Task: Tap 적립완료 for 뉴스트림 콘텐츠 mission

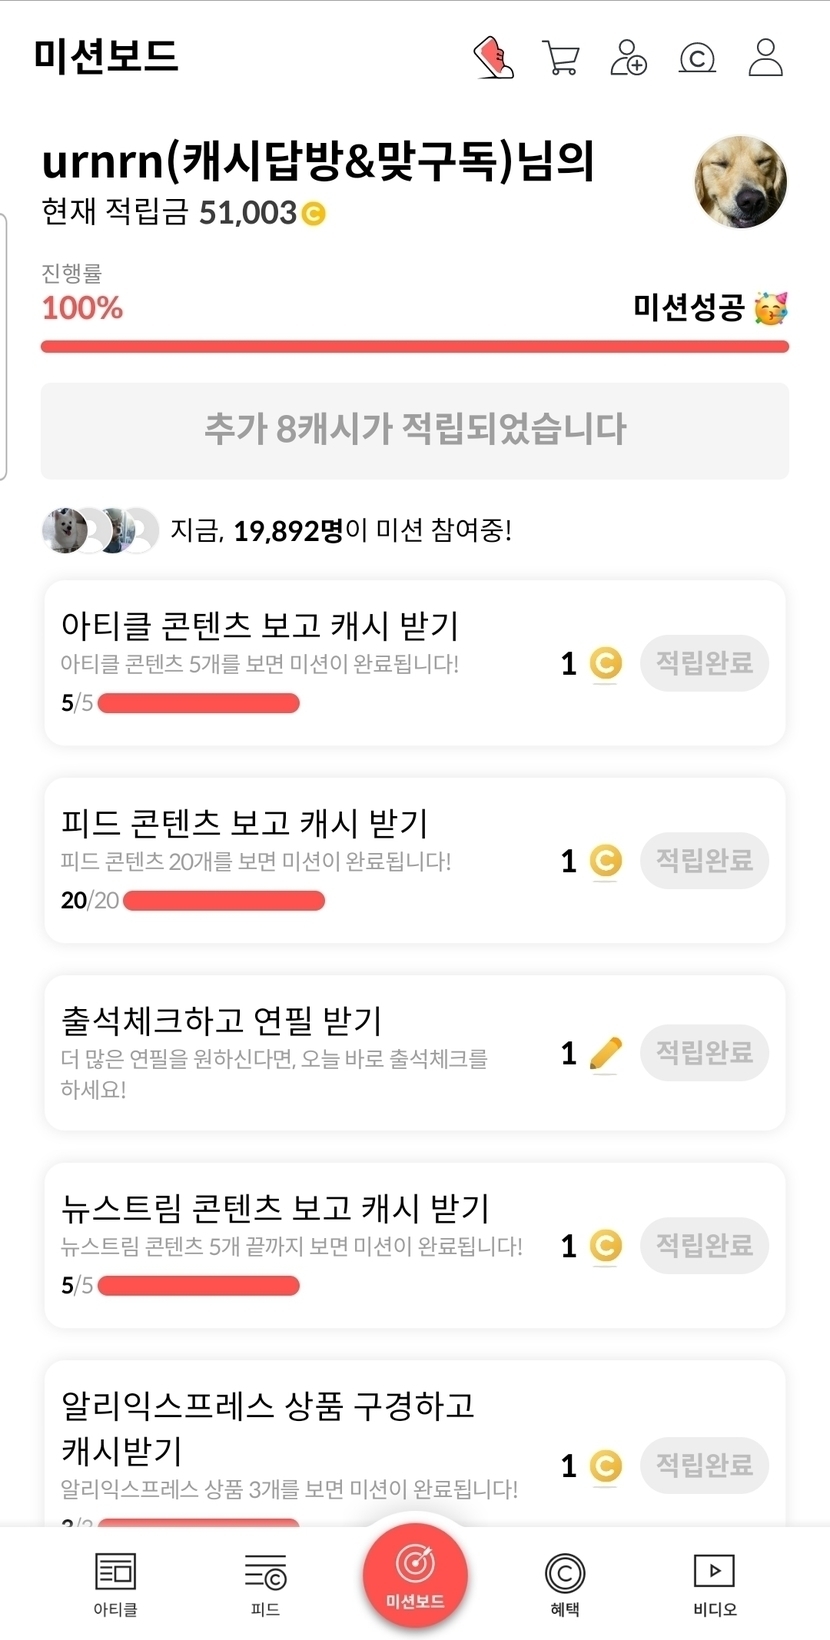Action: (704, 1245)
